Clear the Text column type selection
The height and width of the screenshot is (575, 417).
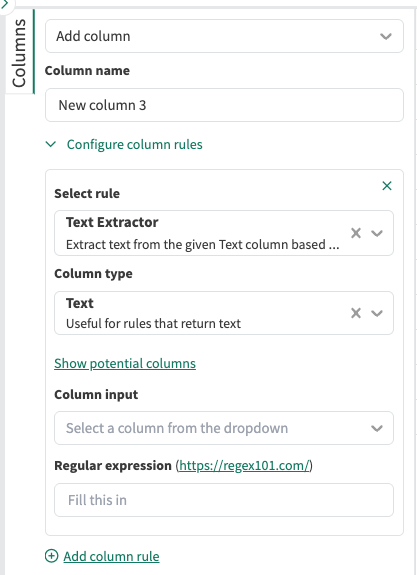click(x=356, y=313)
